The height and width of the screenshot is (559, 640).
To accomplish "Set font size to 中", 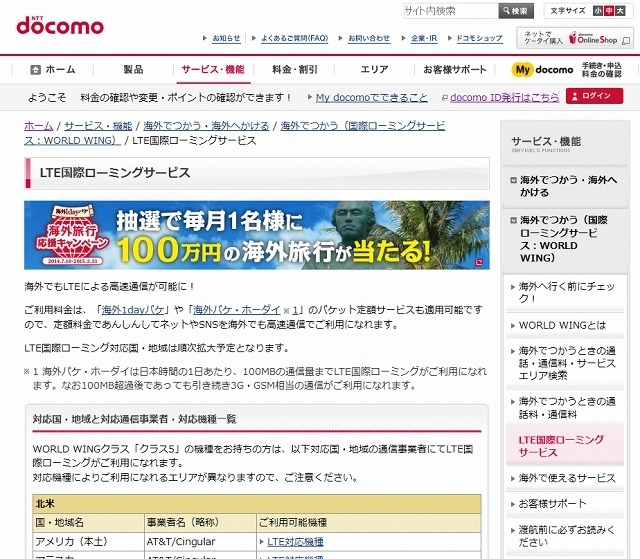I will point(609,11).
